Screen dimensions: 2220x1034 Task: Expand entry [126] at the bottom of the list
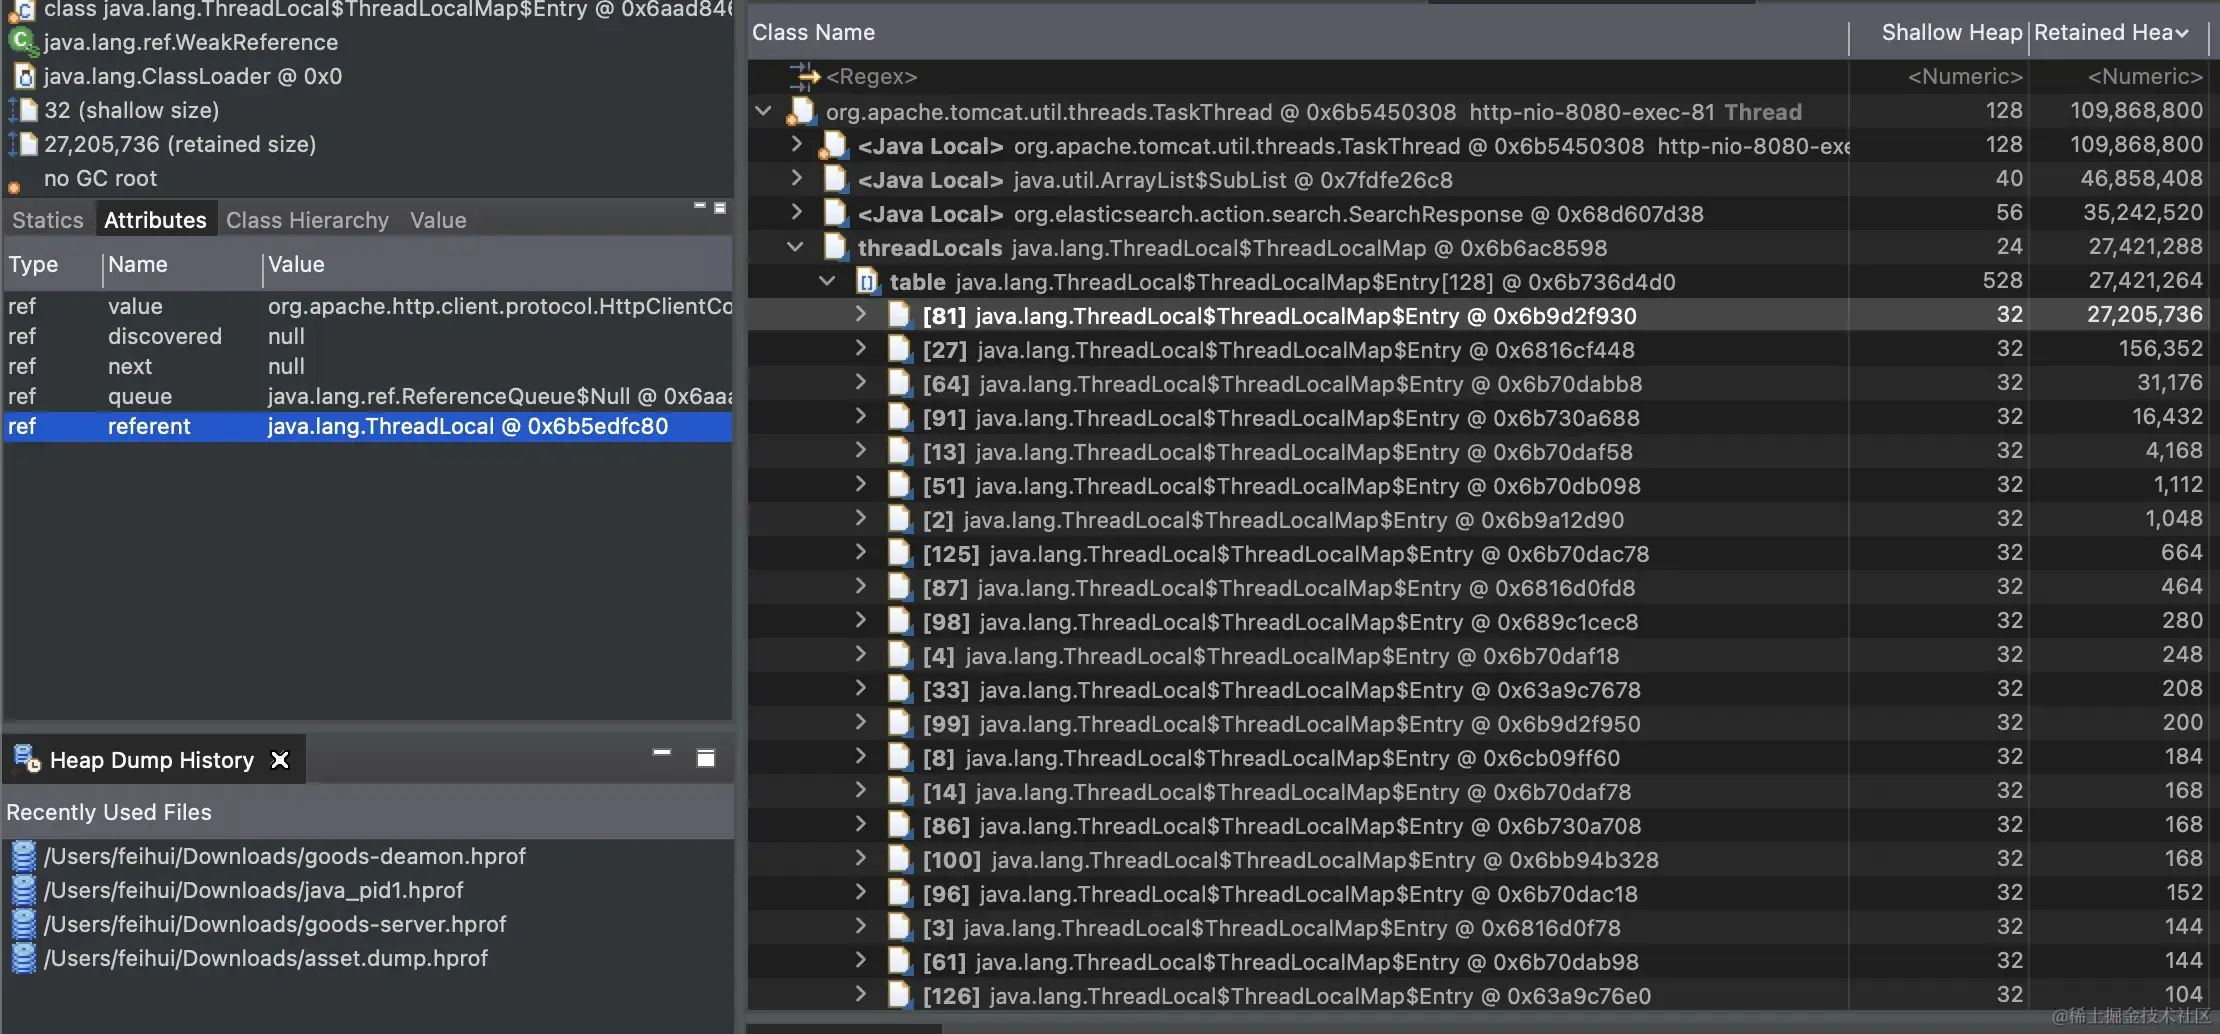coord(861,994)
